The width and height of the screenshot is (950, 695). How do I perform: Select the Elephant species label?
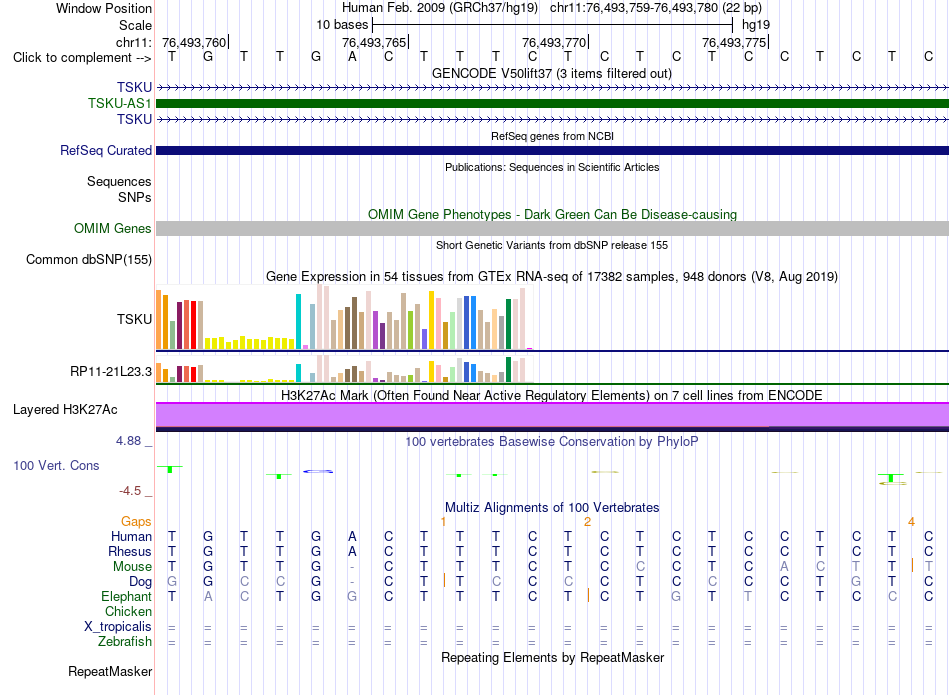(x=126, y=596)
